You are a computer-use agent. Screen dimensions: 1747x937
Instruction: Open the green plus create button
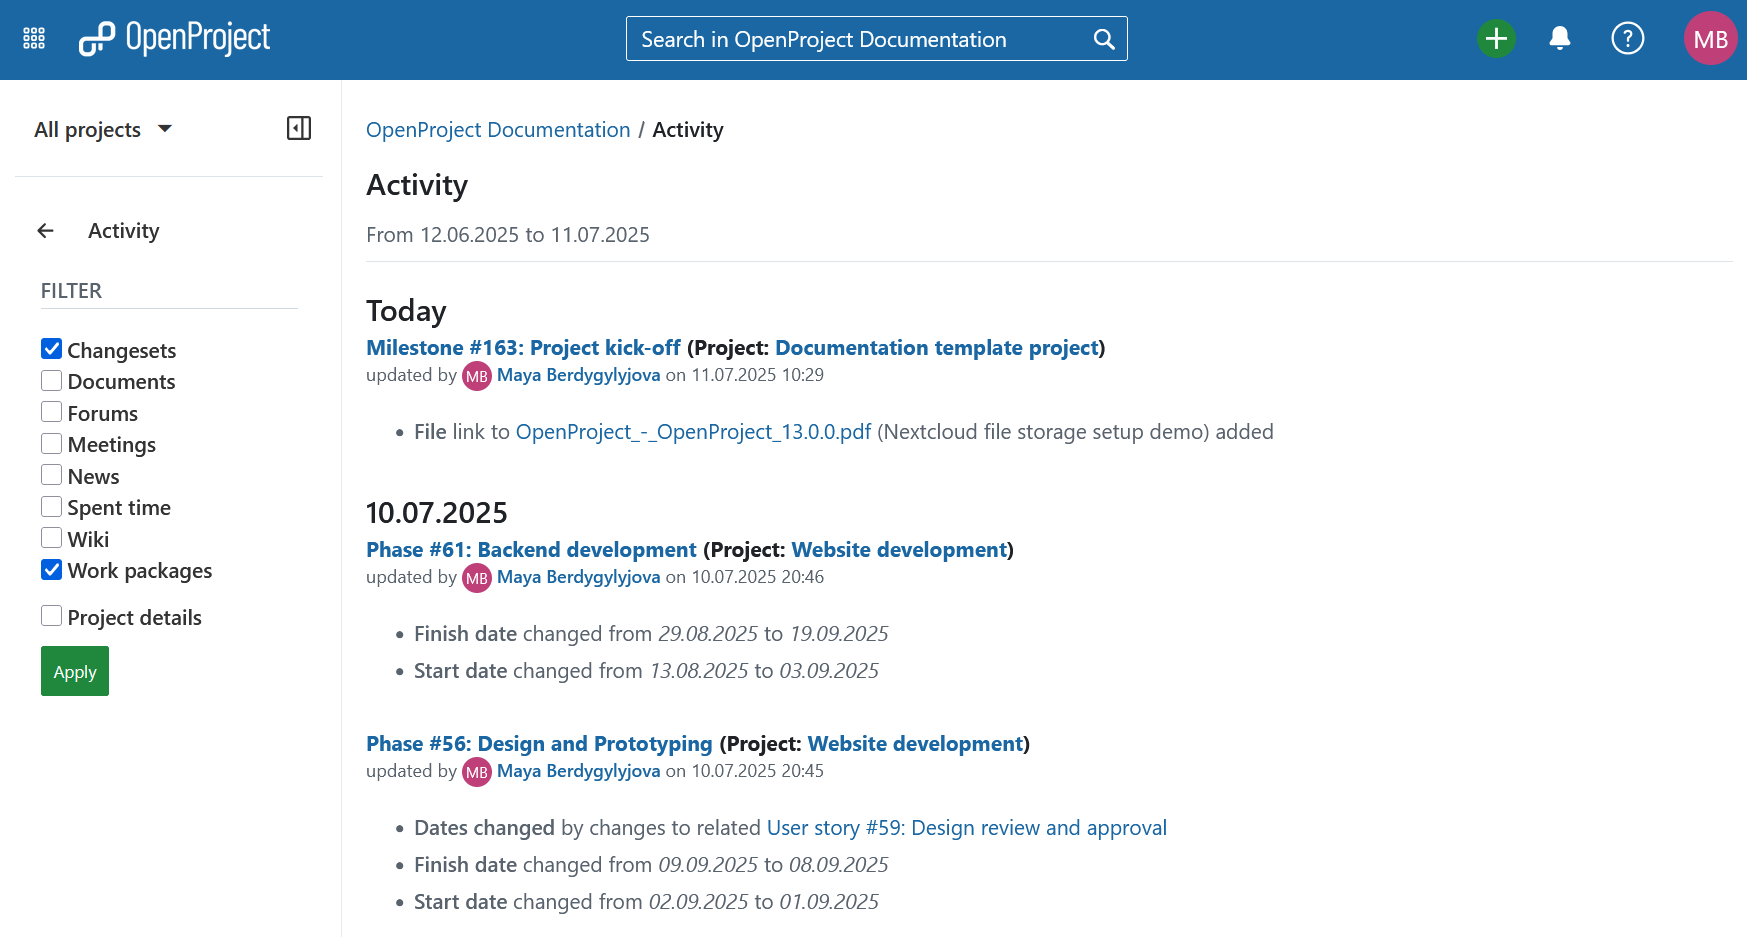click(x=1496, y=39)
